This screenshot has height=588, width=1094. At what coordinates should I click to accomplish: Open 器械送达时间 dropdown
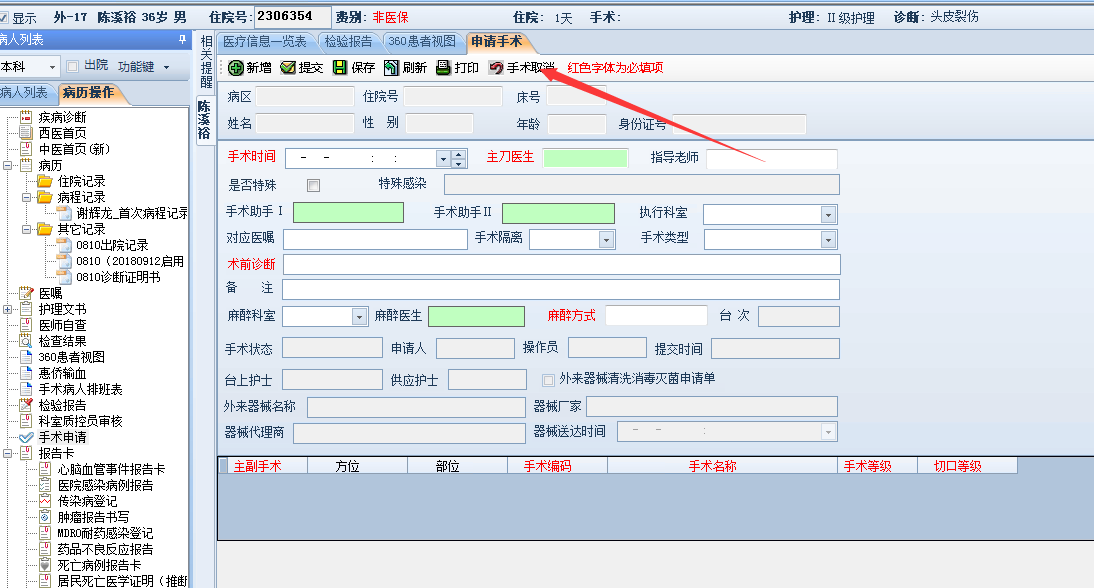point(828,432)
